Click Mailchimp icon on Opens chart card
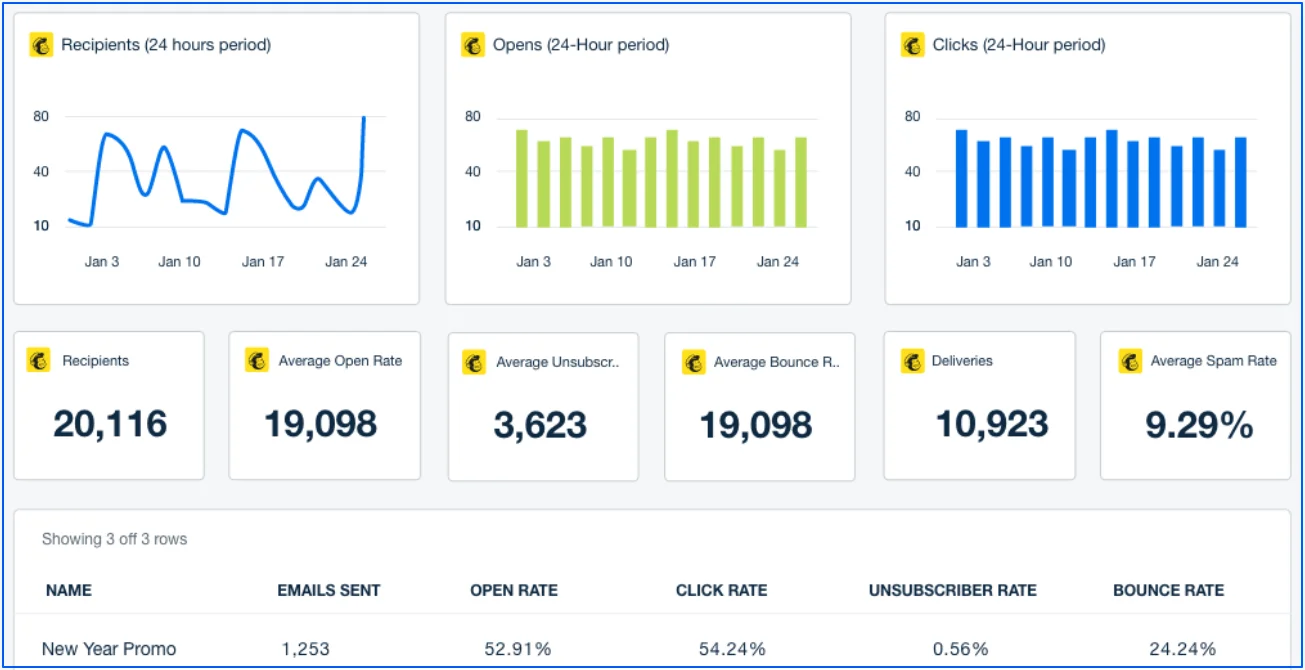1305x670 pixels. tap(473, 45)
